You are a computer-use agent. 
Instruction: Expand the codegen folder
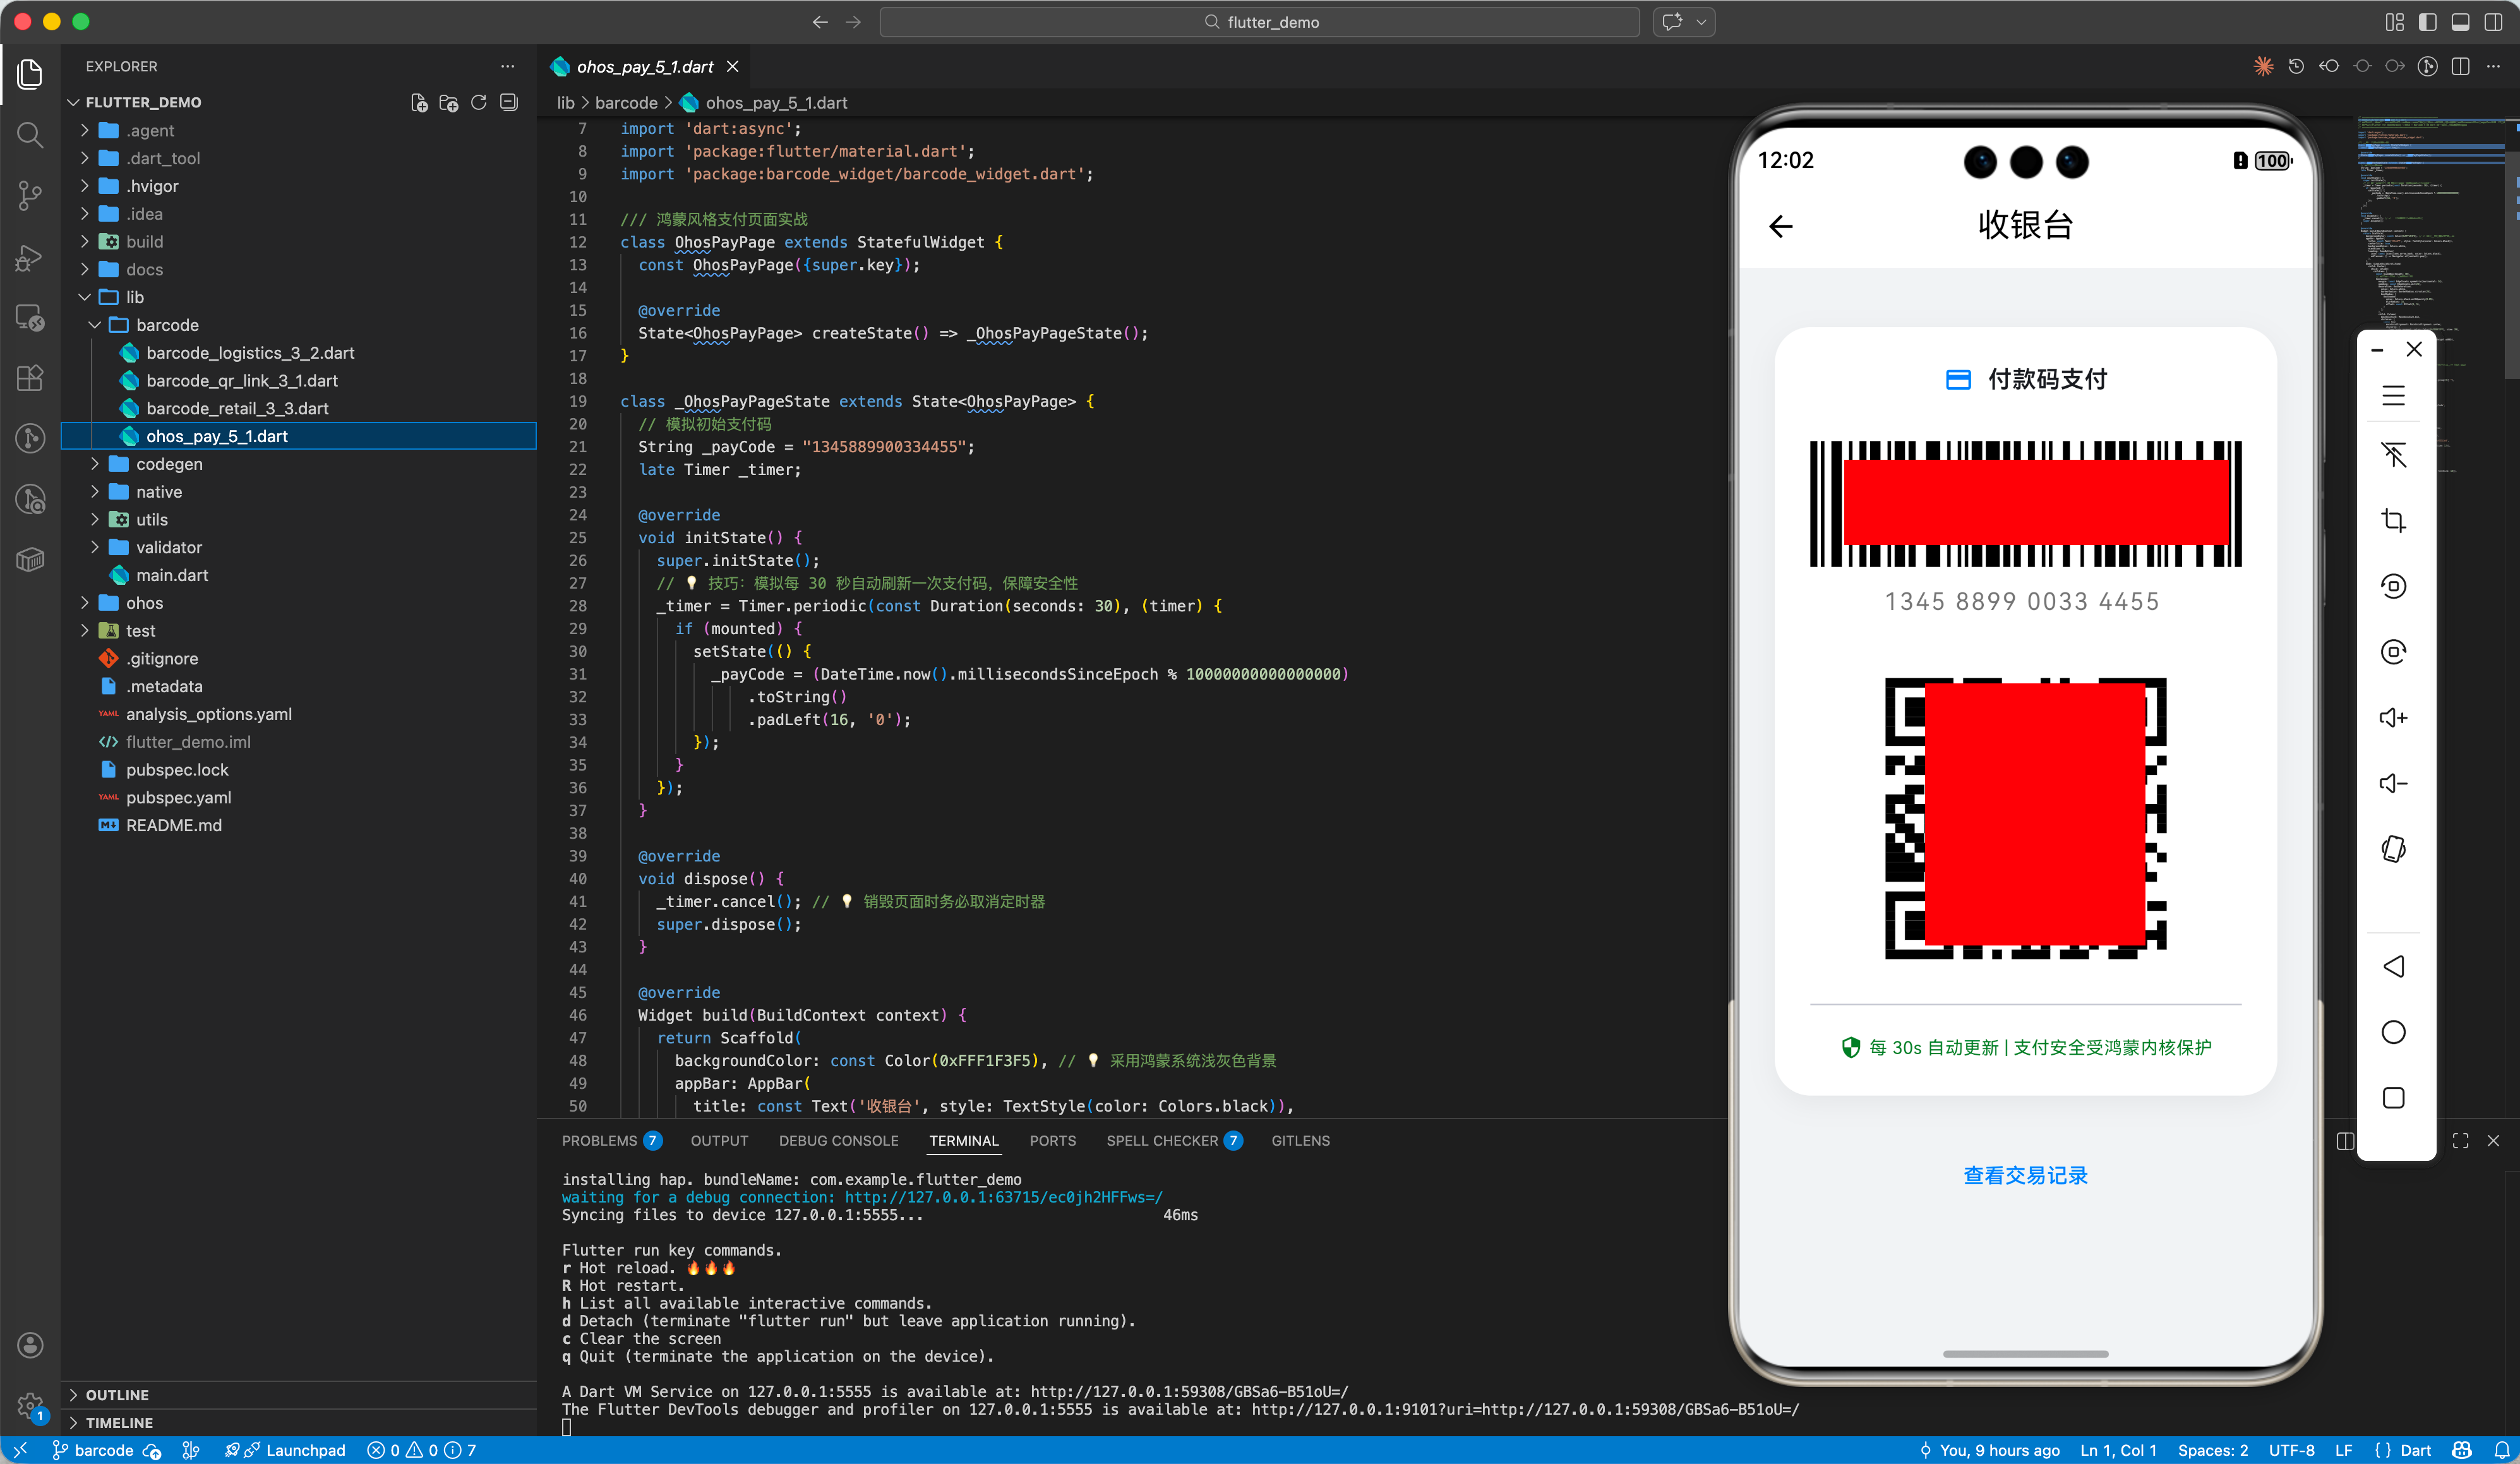(169, 464)
